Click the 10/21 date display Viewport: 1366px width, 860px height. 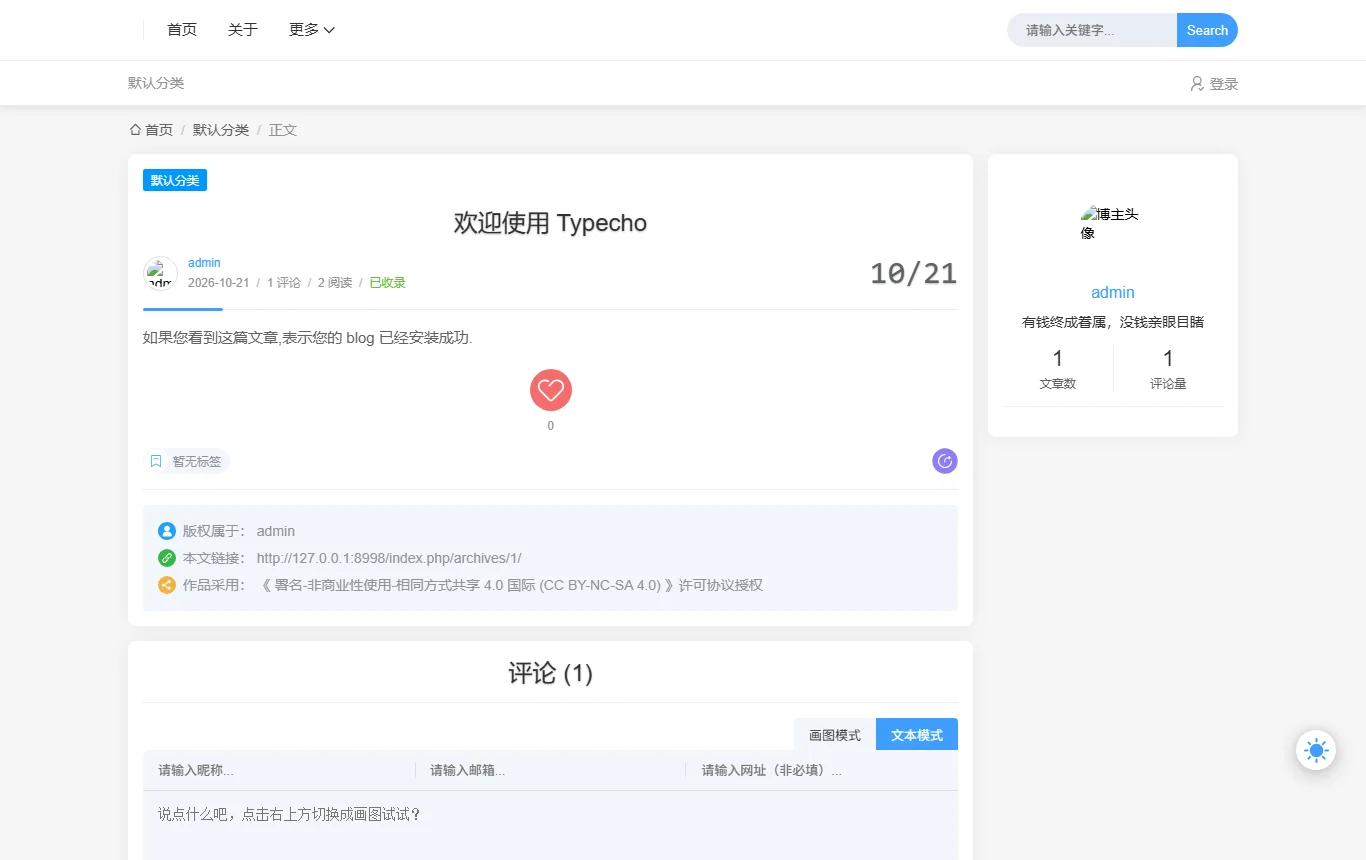click(x=913, y=273)
